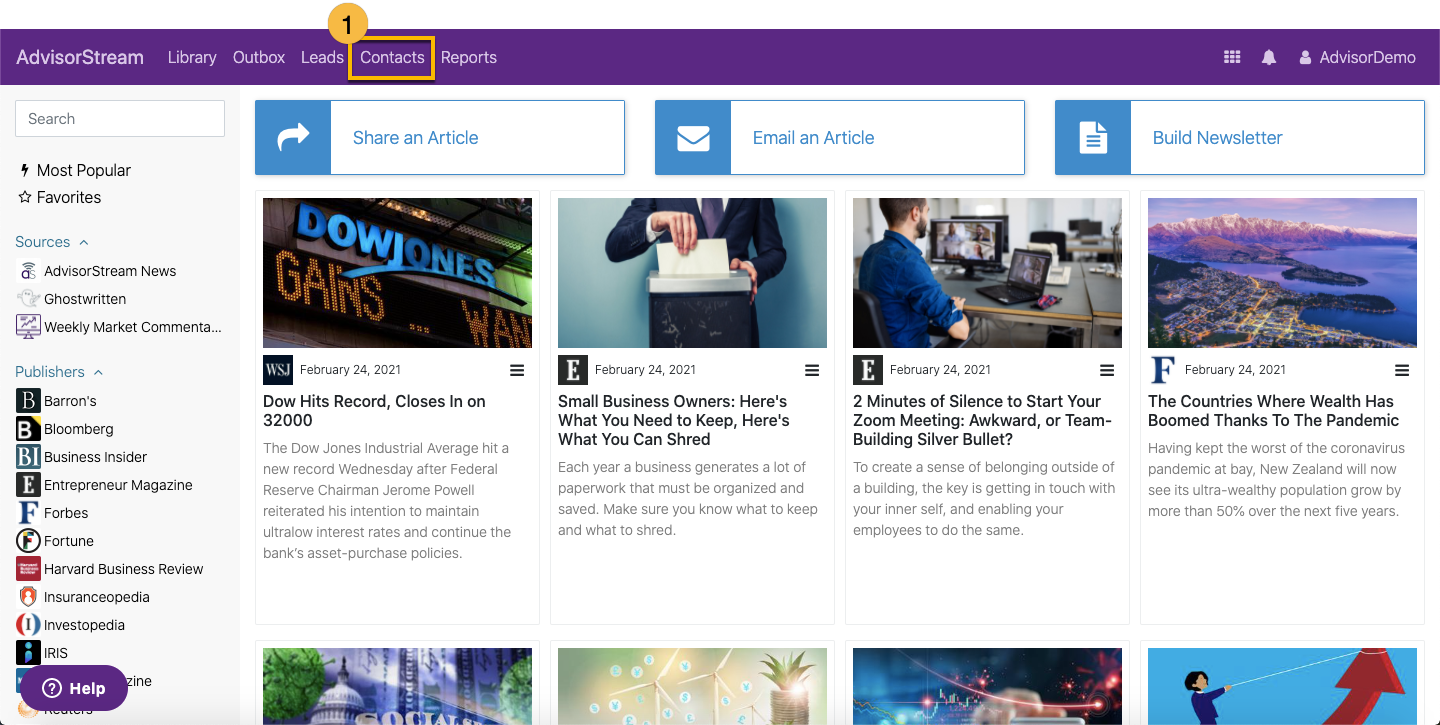Click Email an Article button text

pyautogui.click(x=814, y=138)
